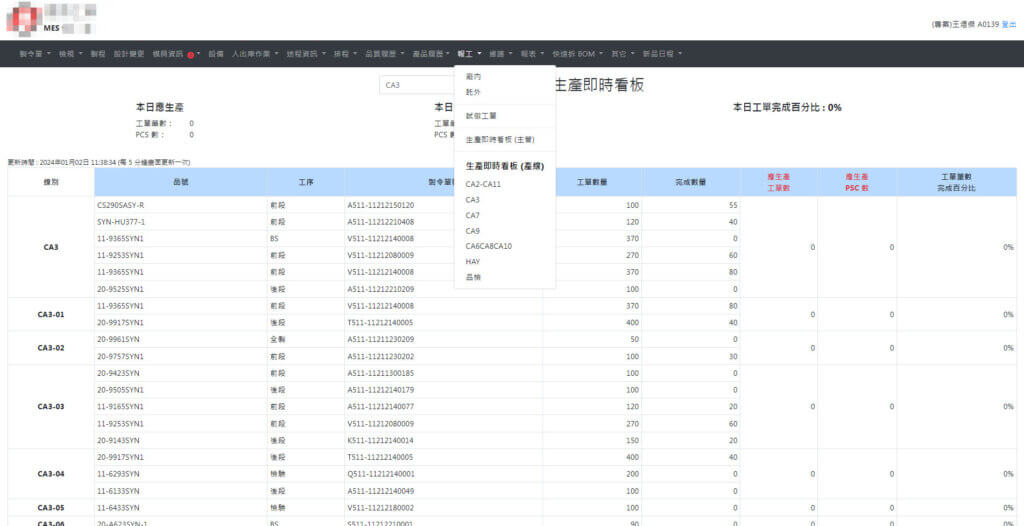Open the 製令單 dropdown menu
The width and height of the screenshot is (1024, 526).
(37, 53)
